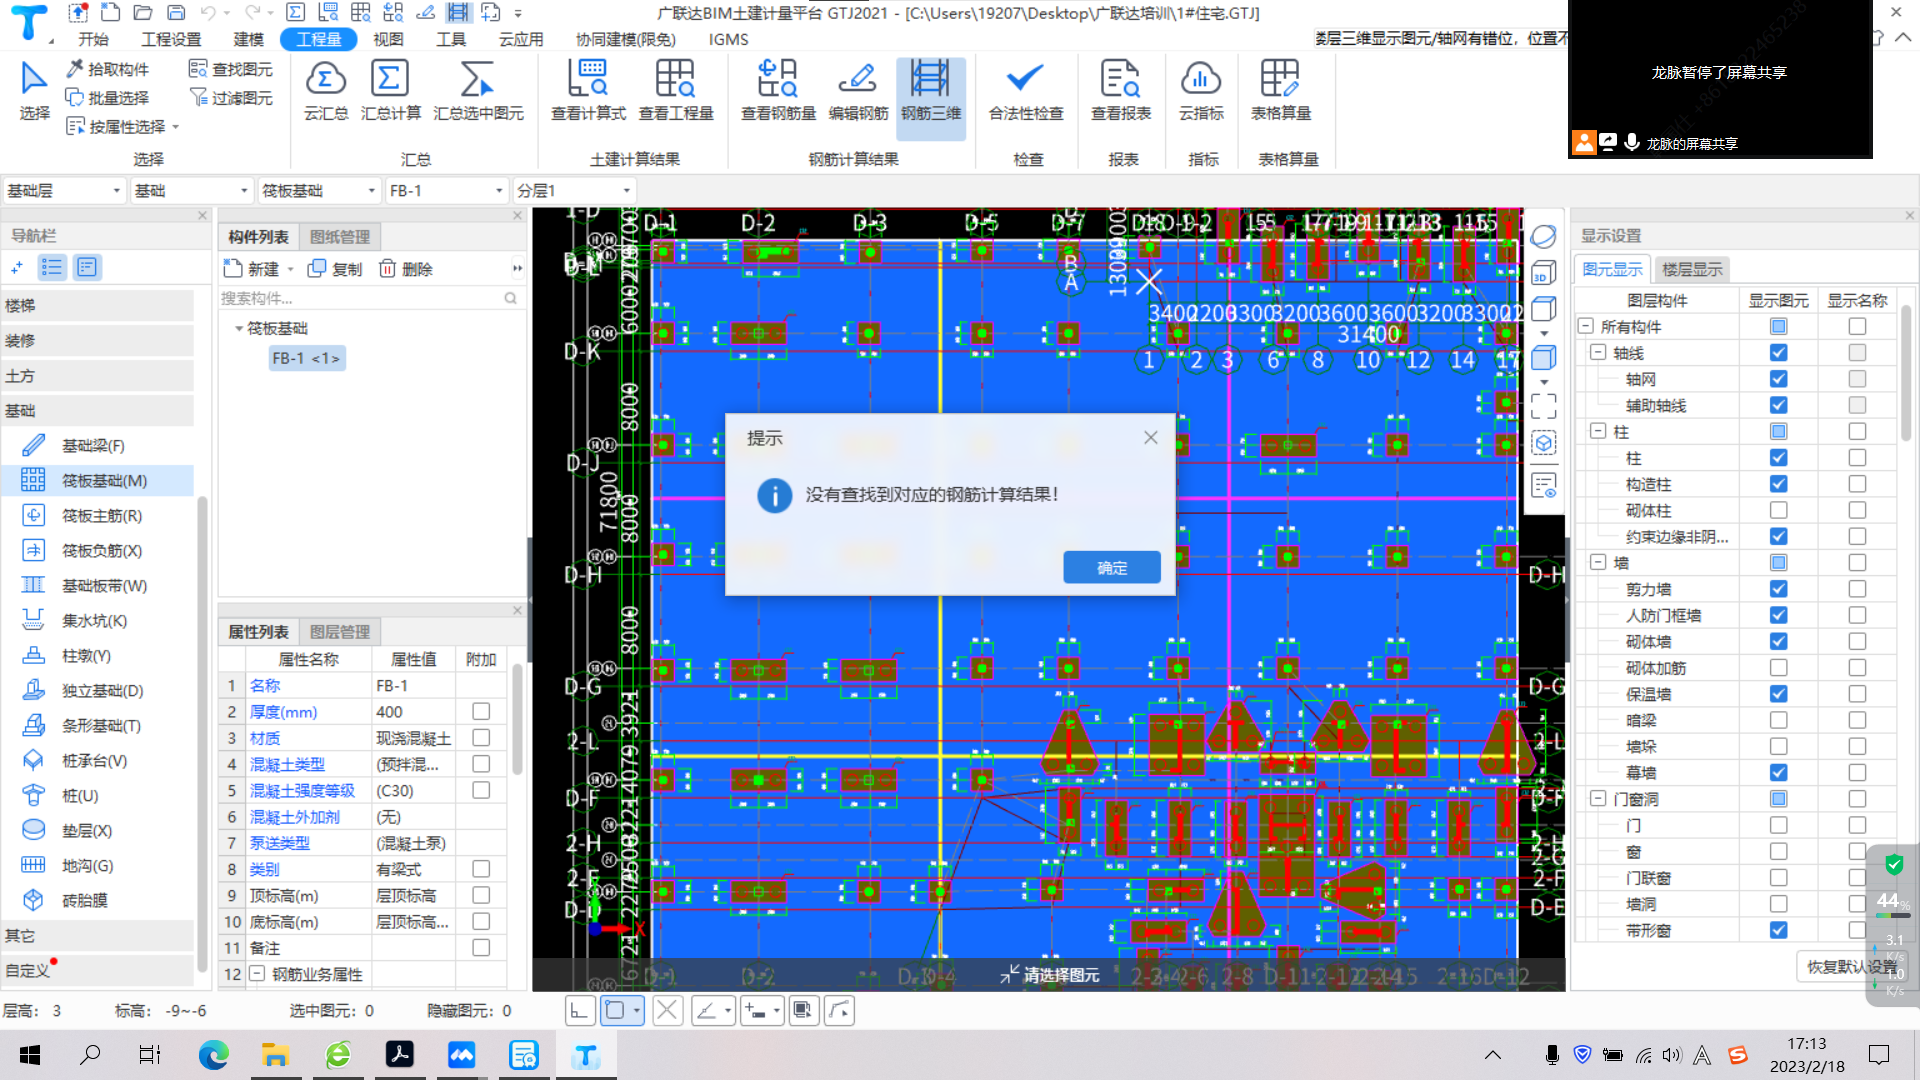Click 查找图元 find element tool
Viewport: 1920px width, 1080px height.
click(x=231, y=69)
